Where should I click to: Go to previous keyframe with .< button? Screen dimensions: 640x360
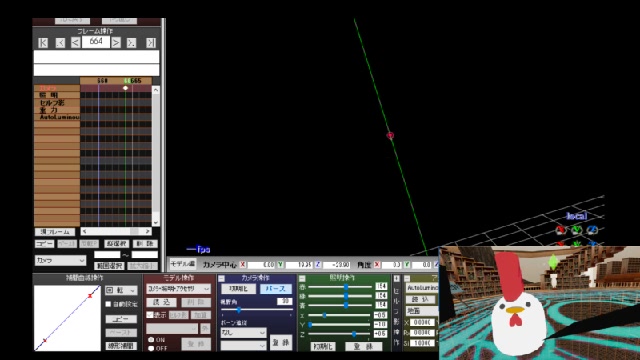point(60,42)
